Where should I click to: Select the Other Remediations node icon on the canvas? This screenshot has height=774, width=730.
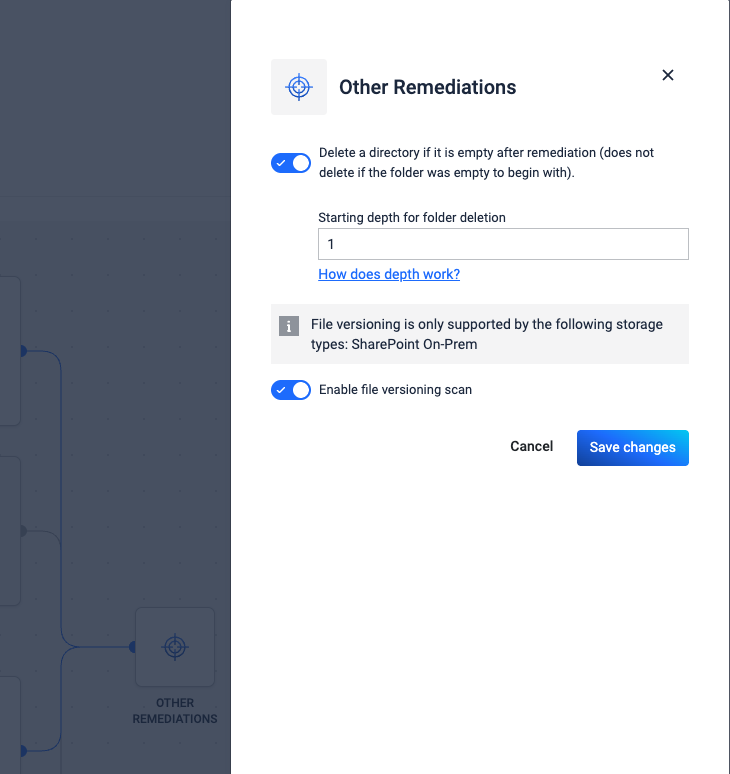pos(175,647)
